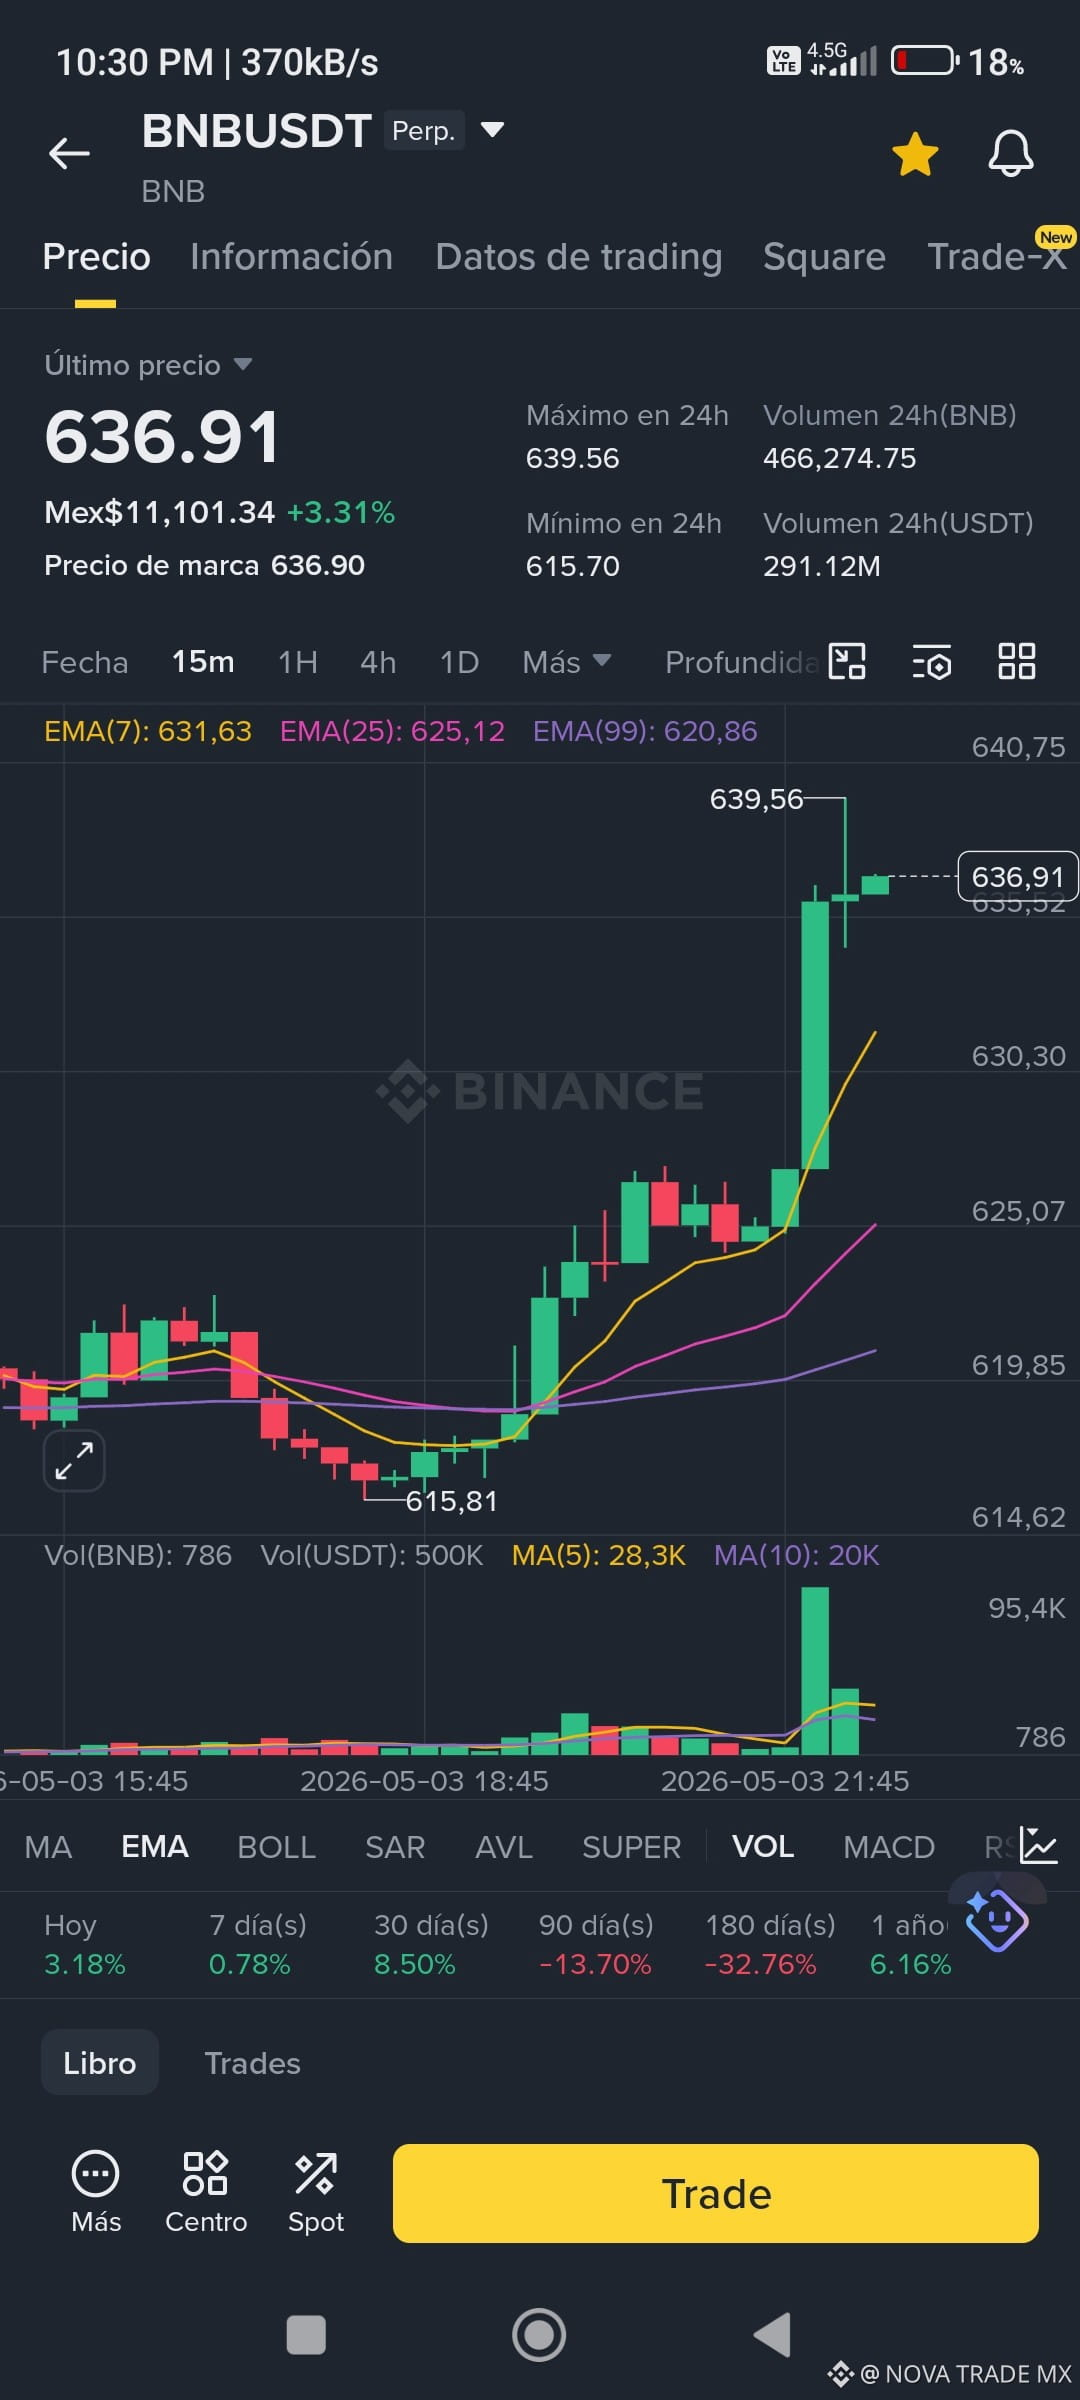Viewport: 1080px width, 2400px height.
Task: Switch to the Libro tab
Action: coord(100,2063)
